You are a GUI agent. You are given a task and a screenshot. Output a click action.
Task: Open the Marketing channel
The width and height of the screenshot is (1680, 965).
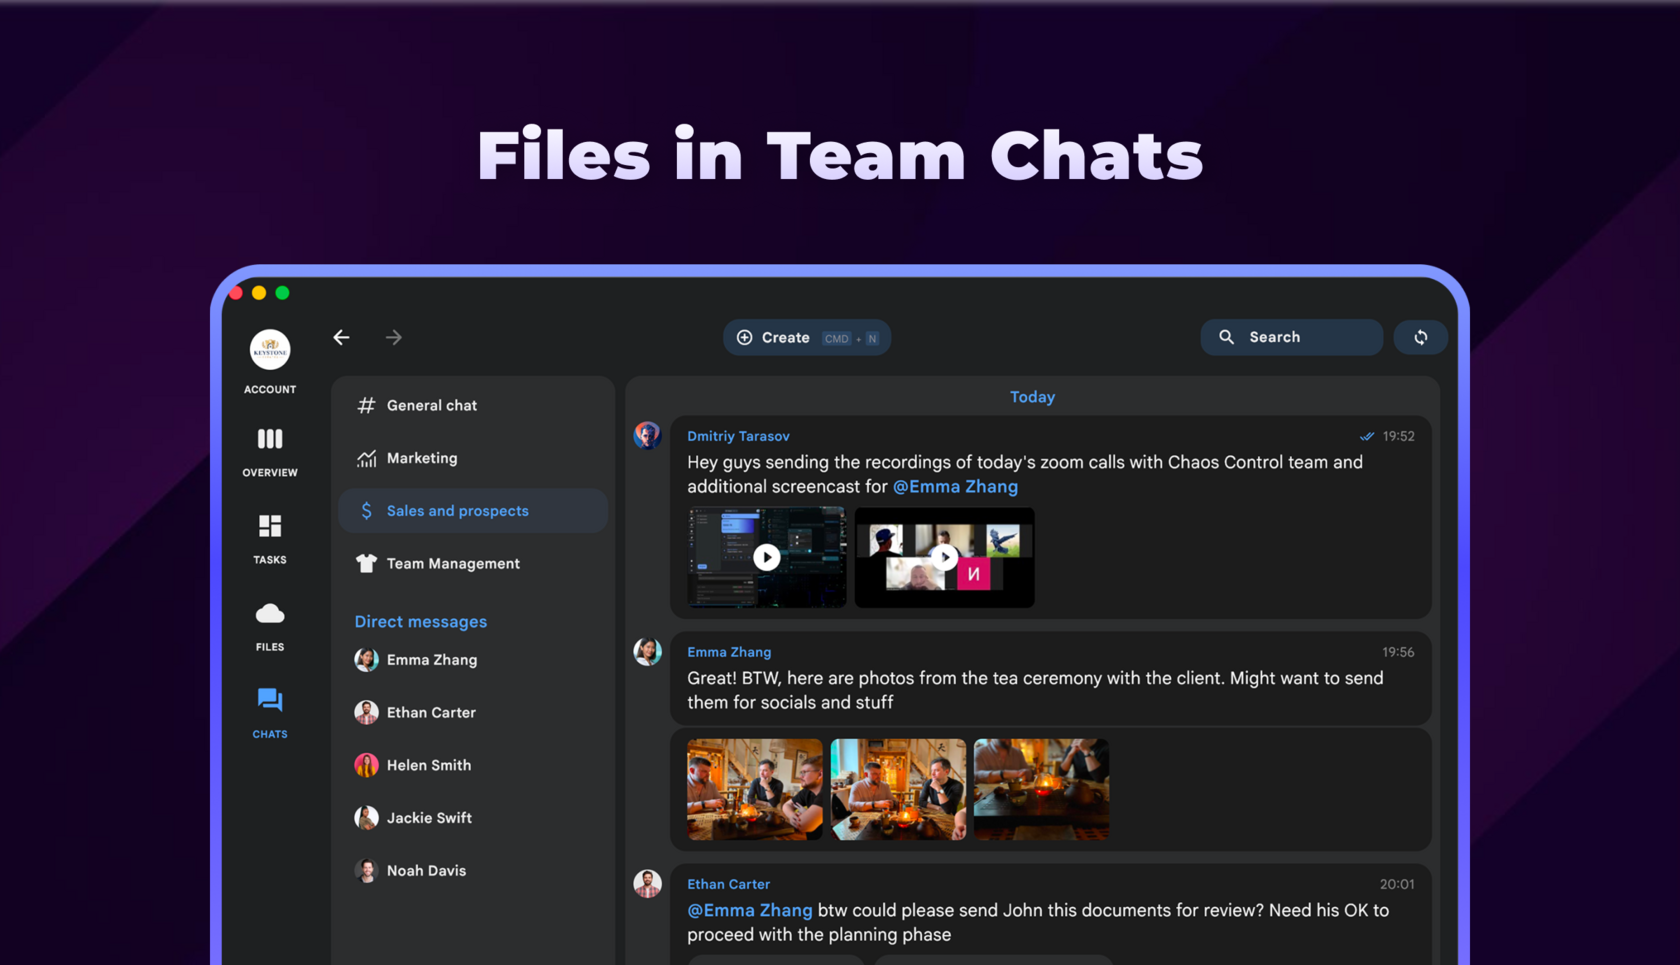(x=473, y=458)
